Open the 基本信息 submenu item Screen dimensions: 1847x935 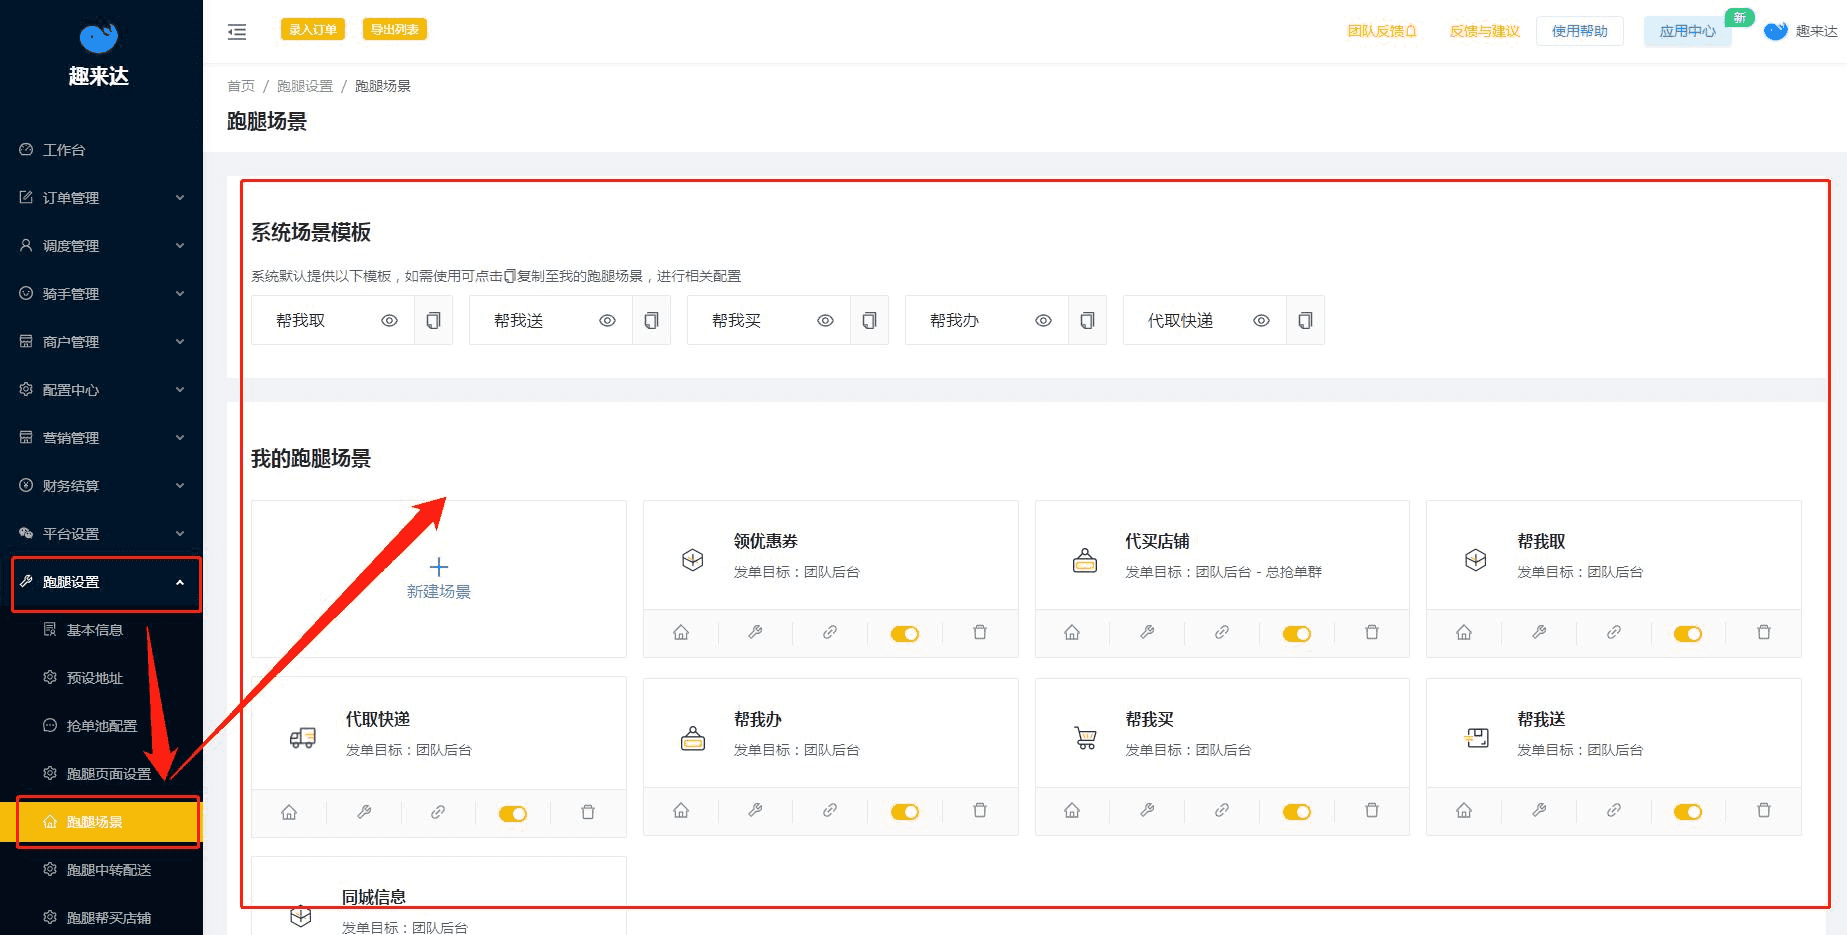click(101, 630)
